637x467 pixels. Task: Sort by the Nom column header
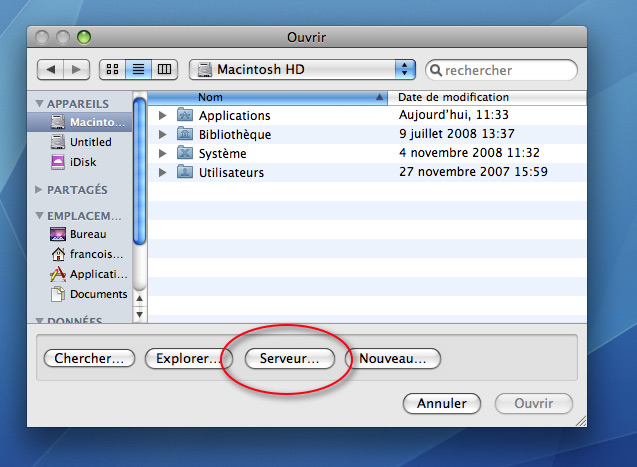[x=268, y=97]
